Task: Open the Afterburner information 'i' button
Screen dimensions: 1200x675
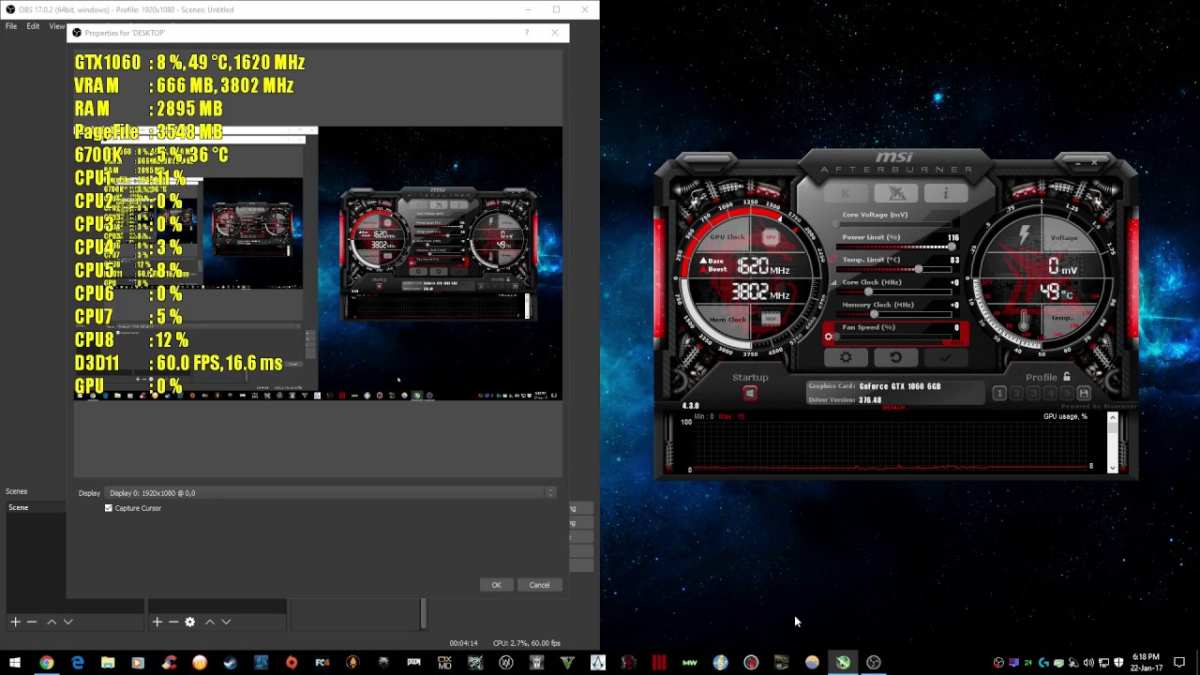Action: point(945,193)
